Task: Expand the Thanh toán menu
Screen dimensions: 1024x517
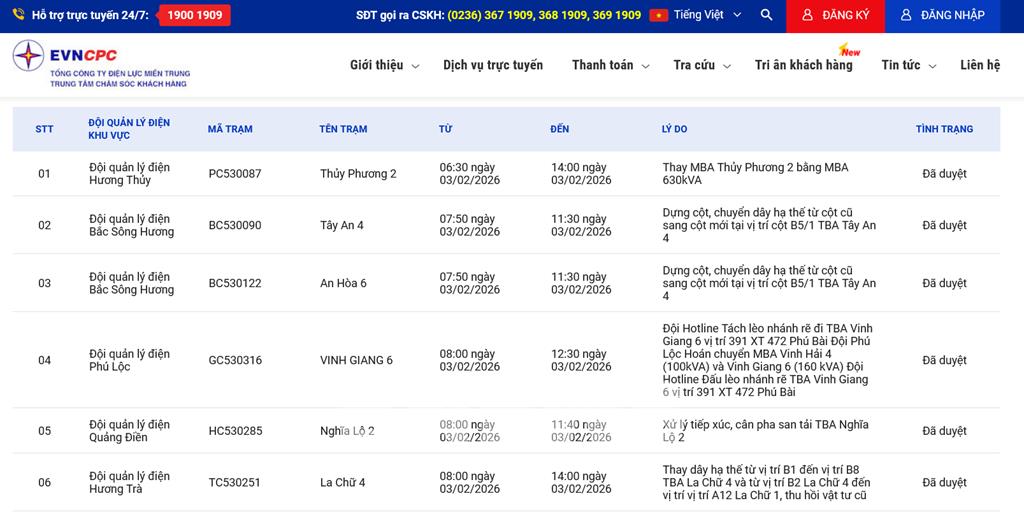Action: click(610, 65)
